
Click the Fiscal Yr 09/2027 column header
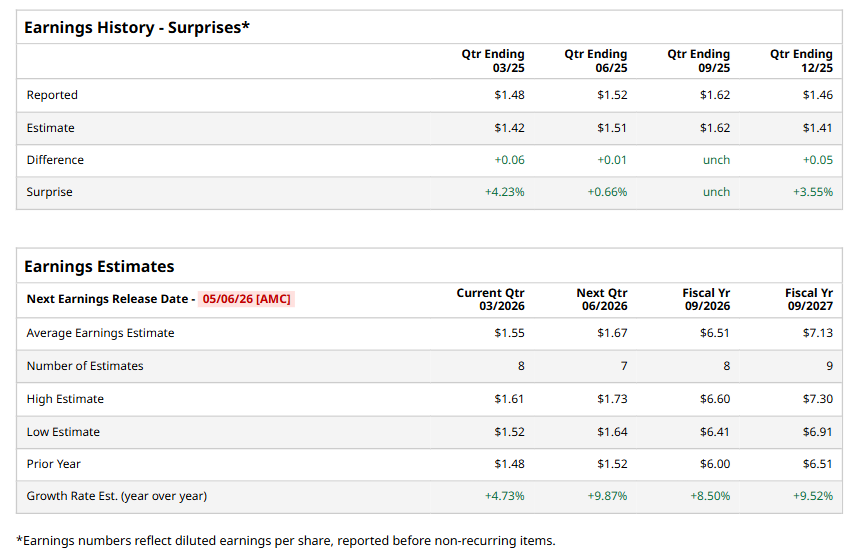(x=808, y=299)
